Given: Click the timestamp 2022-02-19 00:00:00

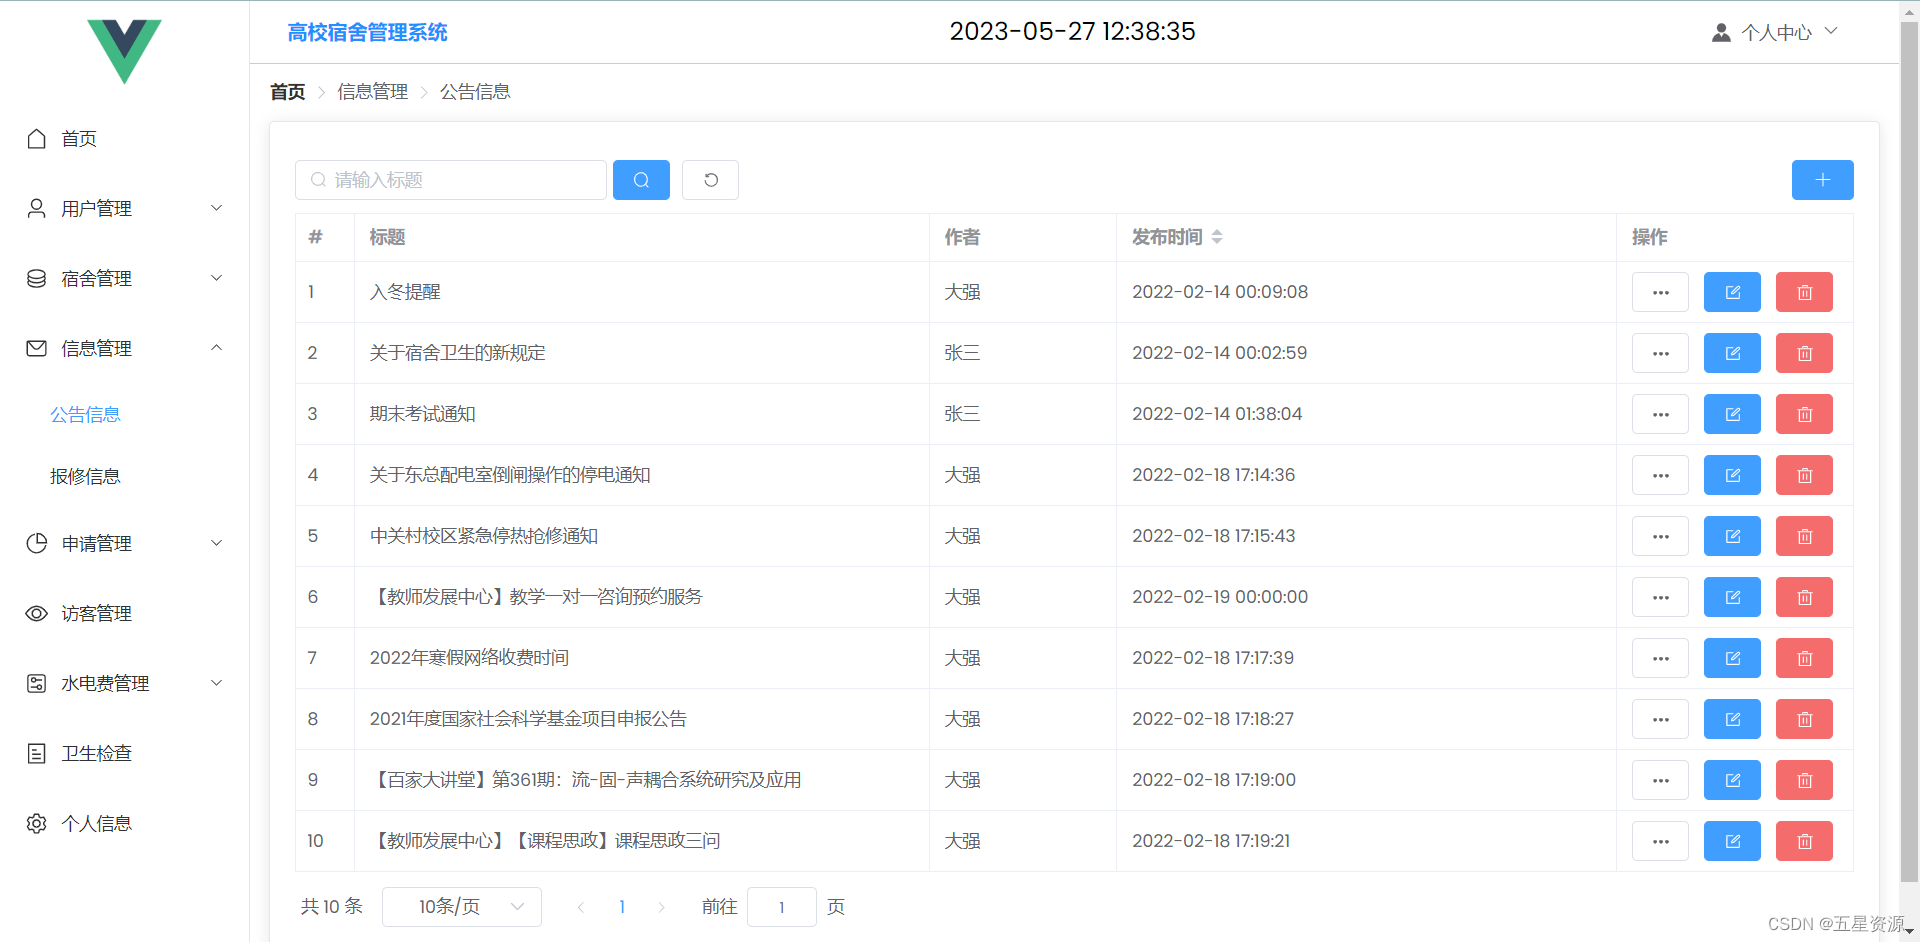Looking at the screenshot, I should click(x=1220, y=597).
